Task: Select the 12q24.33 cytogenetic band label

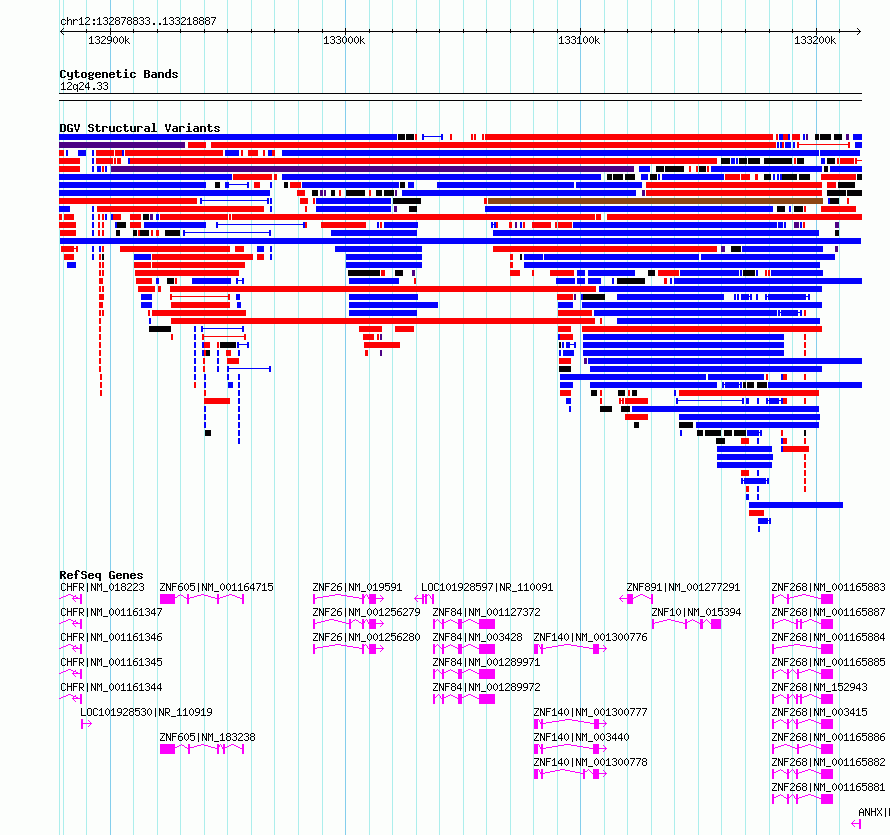Action: point(84,86)
